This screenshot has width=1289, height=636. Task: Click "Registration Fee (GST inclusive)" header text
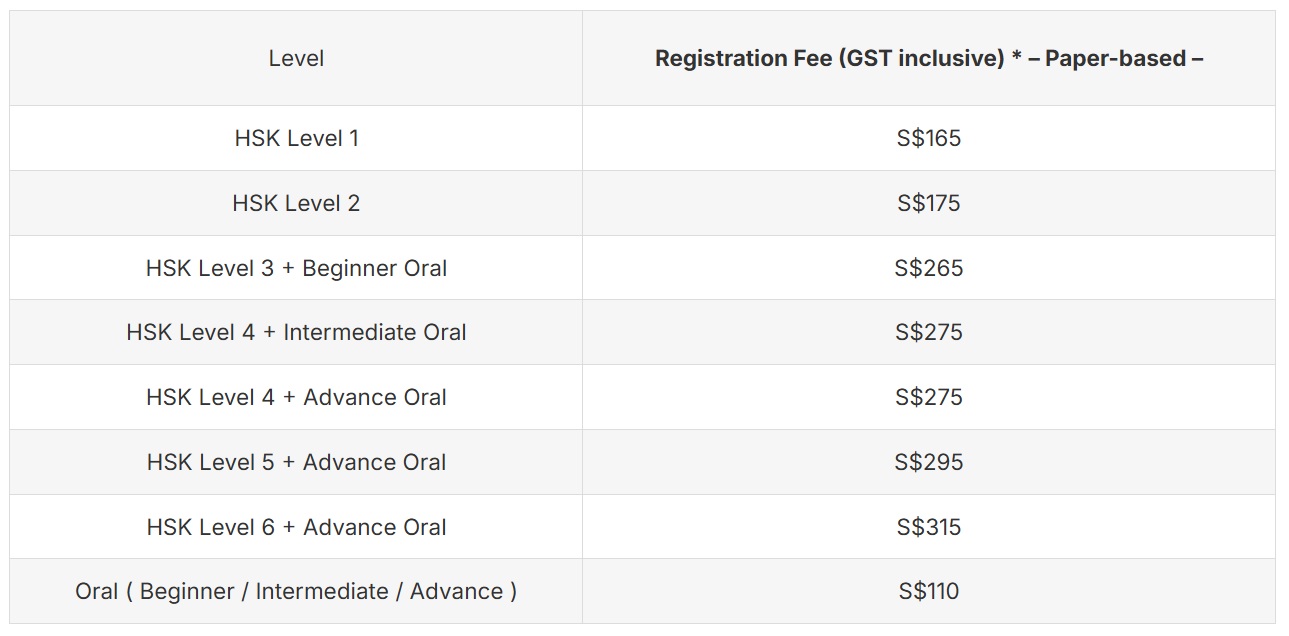point(829,59)
